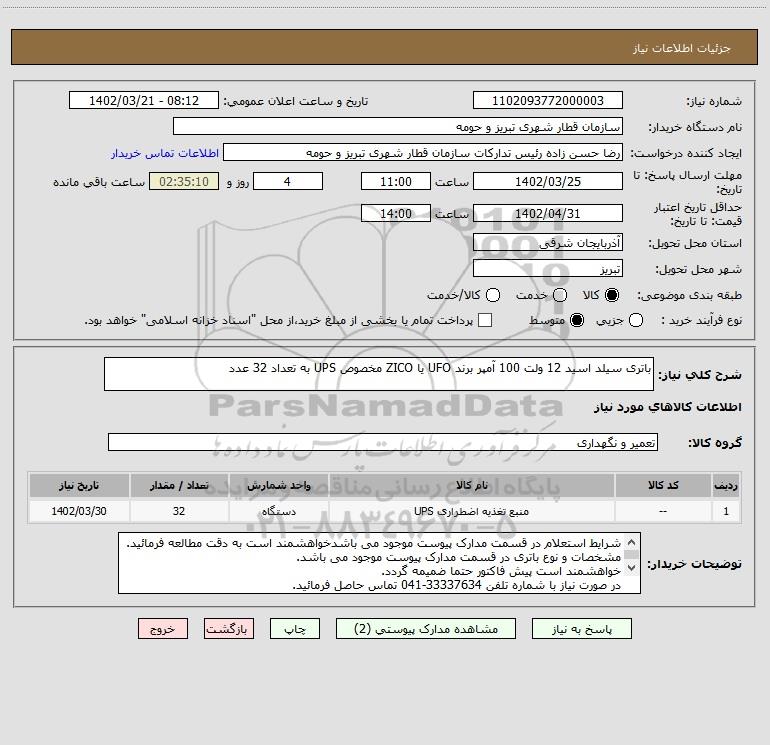The height and width of the screenshot is (745, 770).
Task: Click delivery province field آذربایجان شرقی
Action: [548, 242]
